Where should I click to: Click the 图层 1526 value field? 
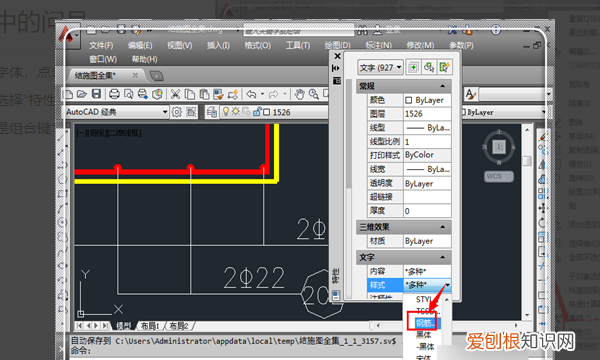(427, 114)
